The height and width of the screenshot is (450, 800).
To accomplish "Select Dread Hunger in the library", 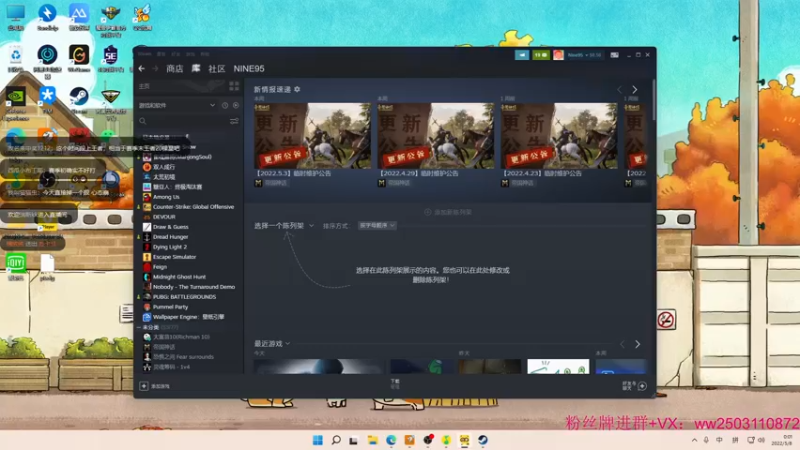I will (170, 237).
